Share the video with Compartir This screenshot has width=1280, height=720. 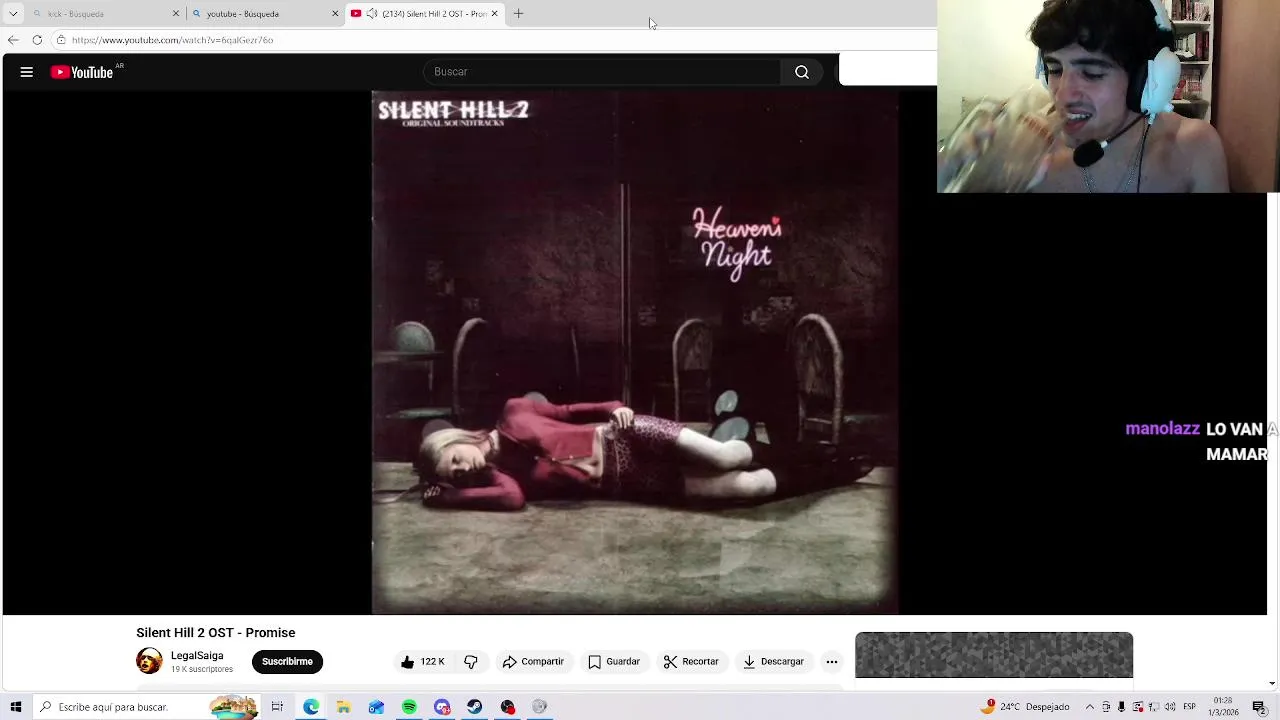(x=533, y=661)
